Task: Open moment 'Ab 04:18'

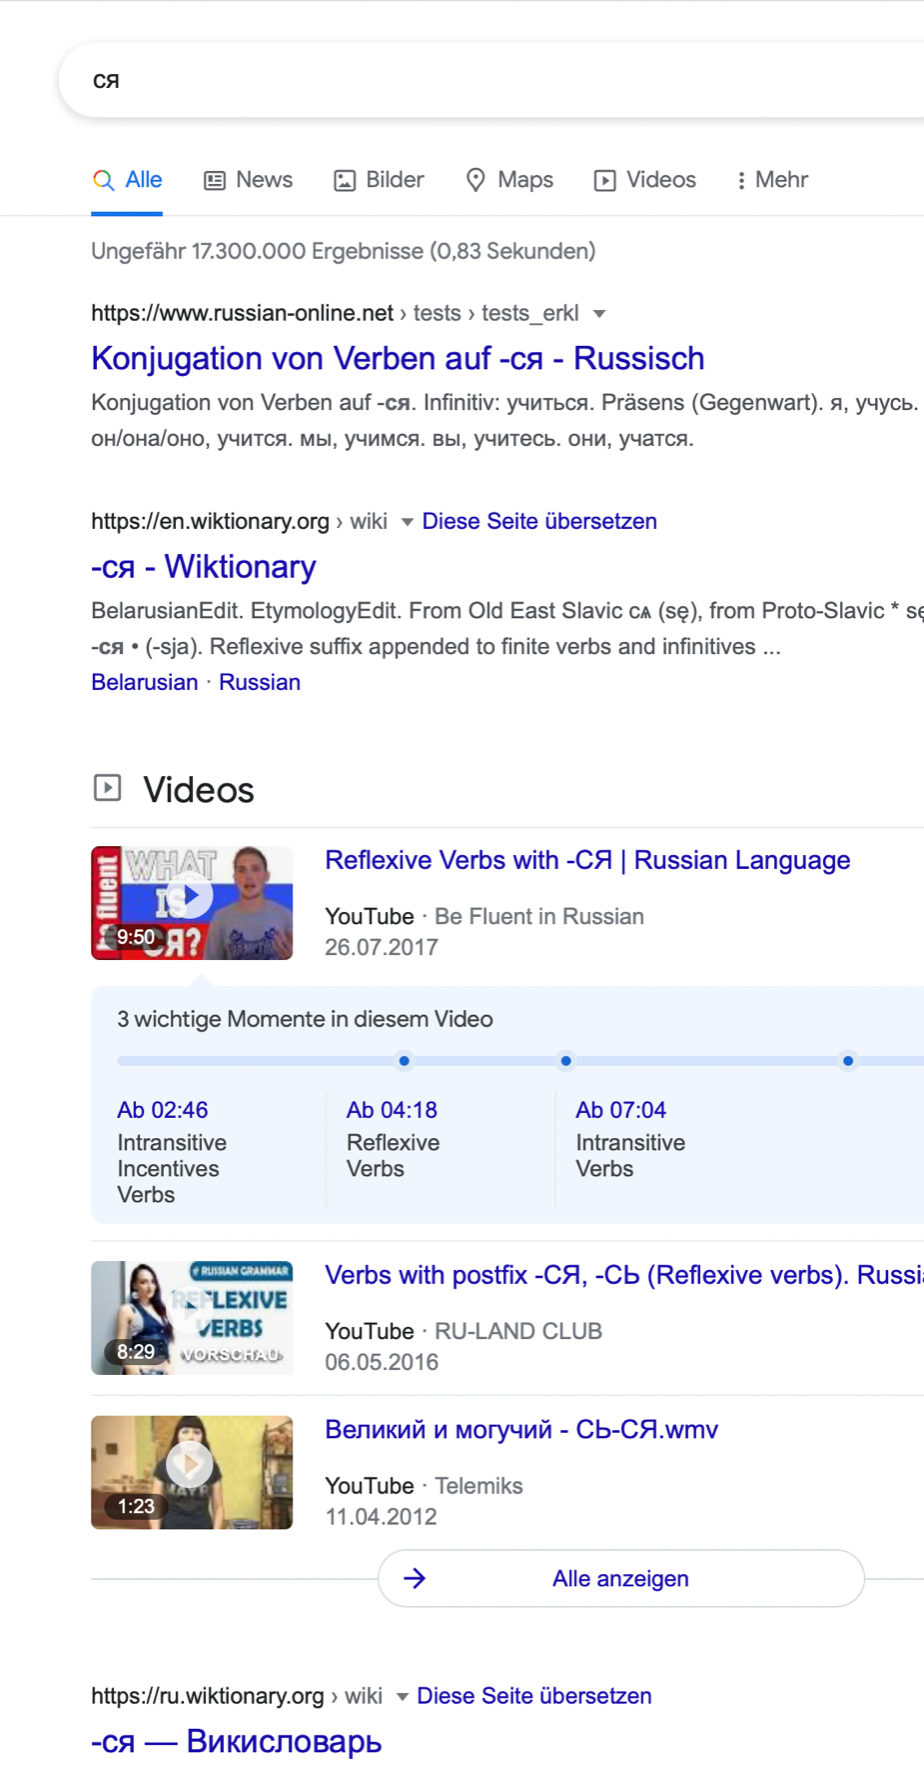Action: [392, 1110]
